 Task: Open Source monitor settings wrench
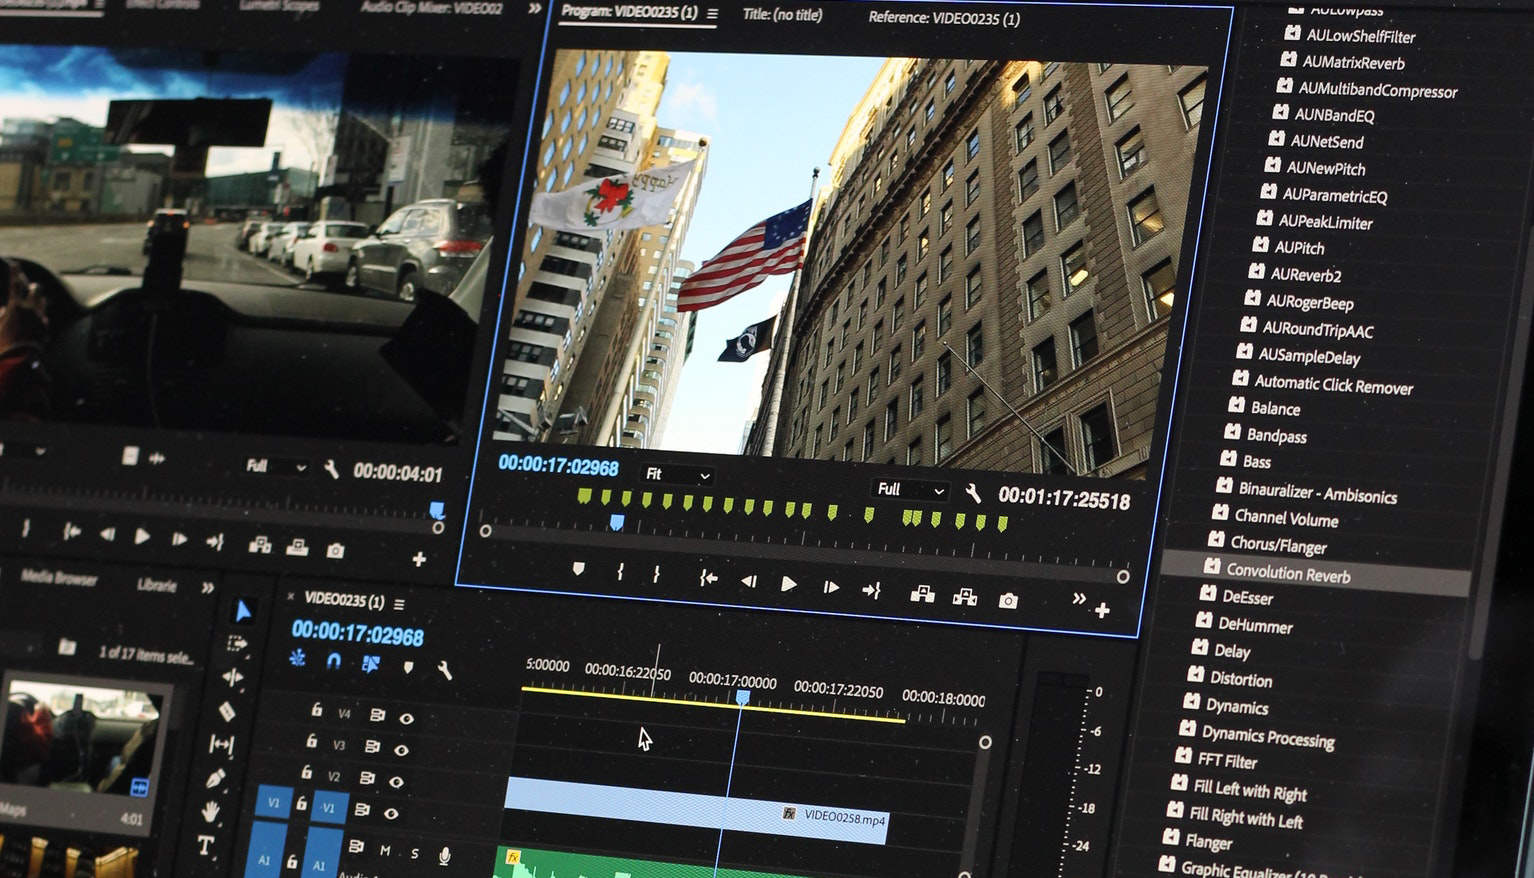[x=331, y=468]
